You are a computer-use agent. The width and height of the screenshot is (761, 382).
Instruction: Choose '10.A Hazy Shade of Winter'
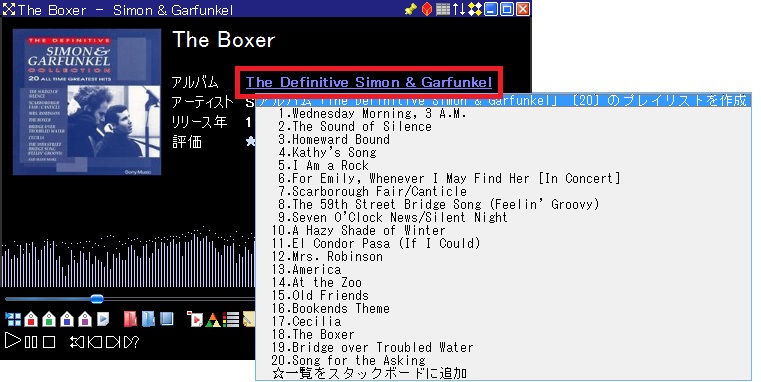coord(503,230)
